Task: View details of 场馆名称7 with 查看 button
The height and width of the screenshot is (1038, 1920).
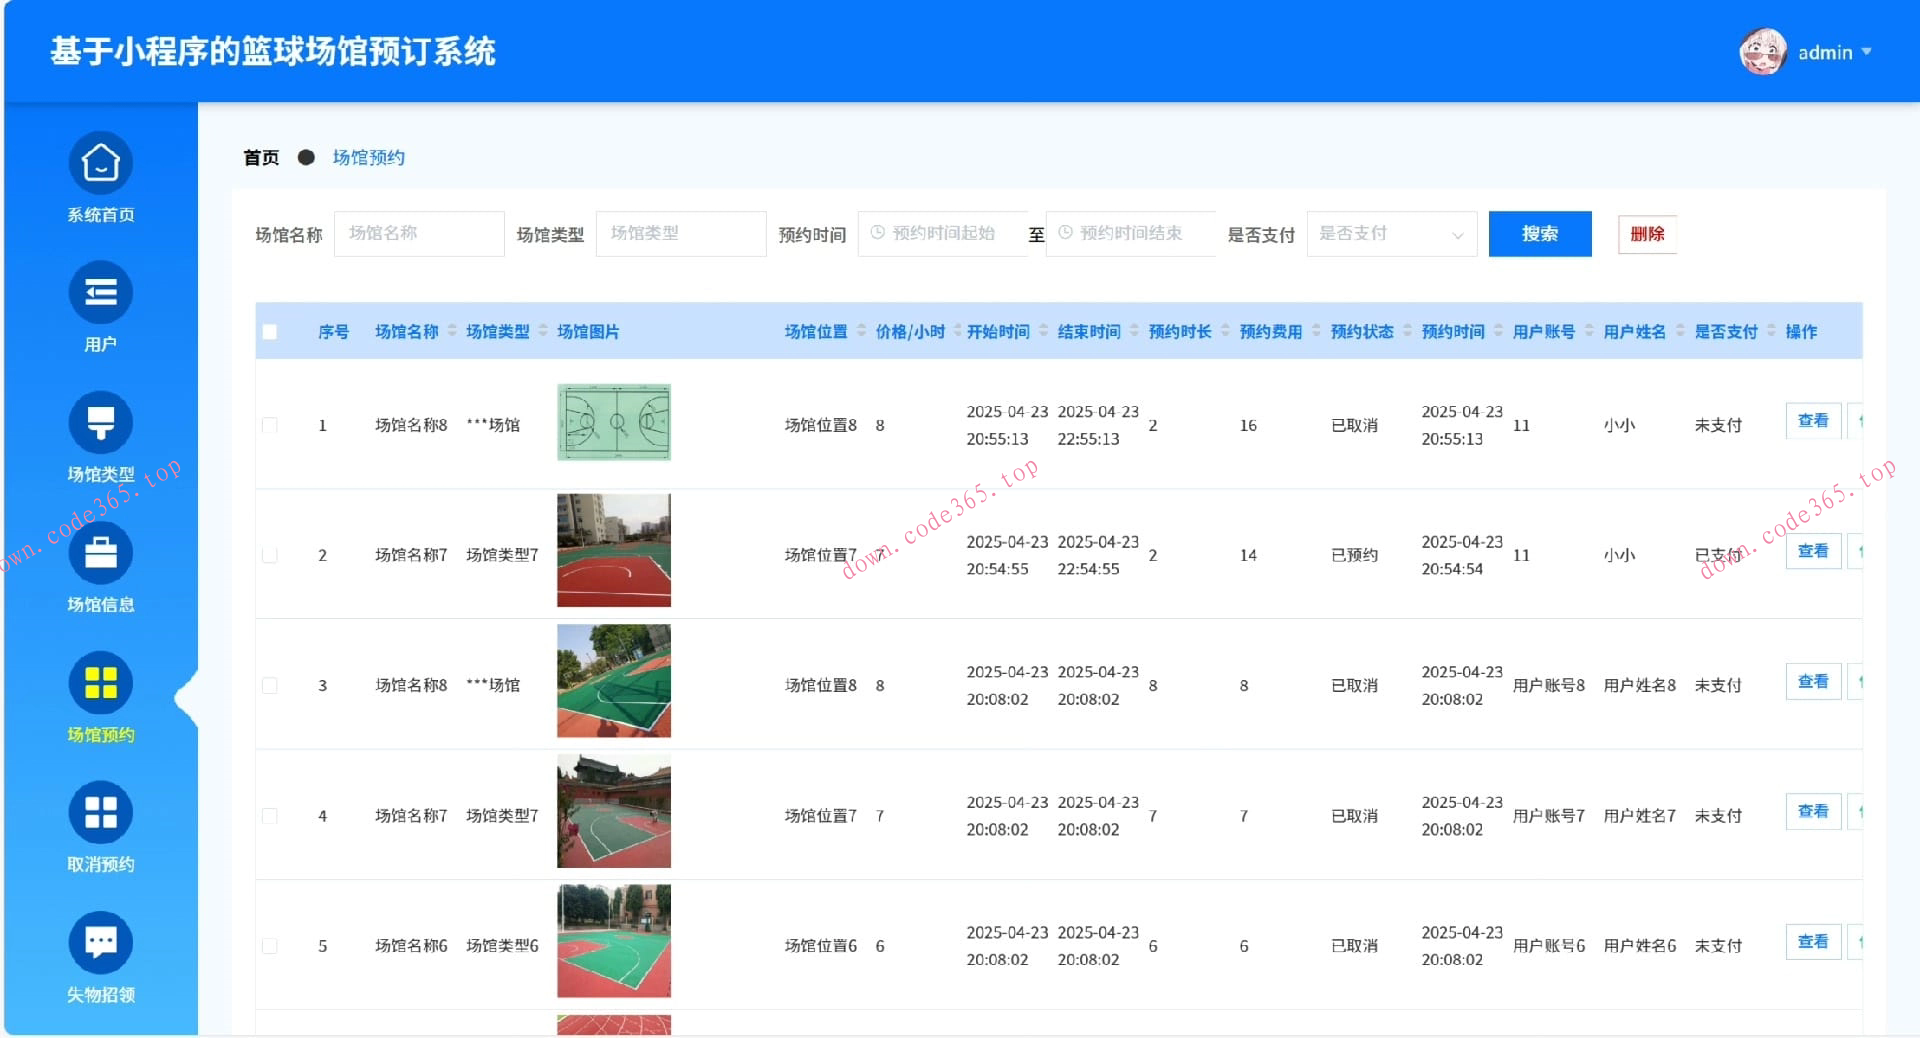Action: [x=1812, y=551]
